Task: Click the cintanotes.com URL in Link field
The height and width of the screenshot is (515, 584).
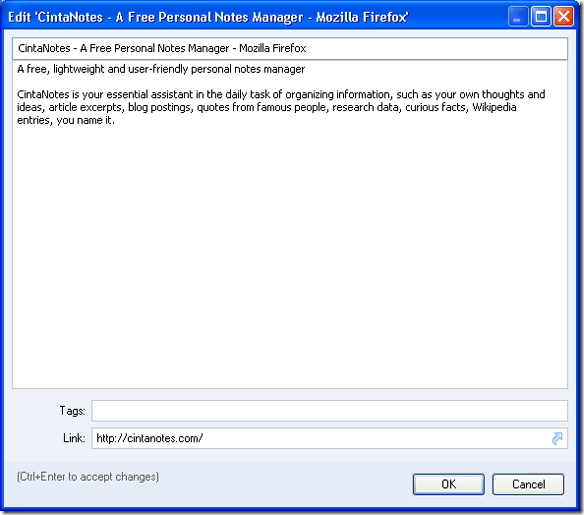Action: click(x=149, y=438)
